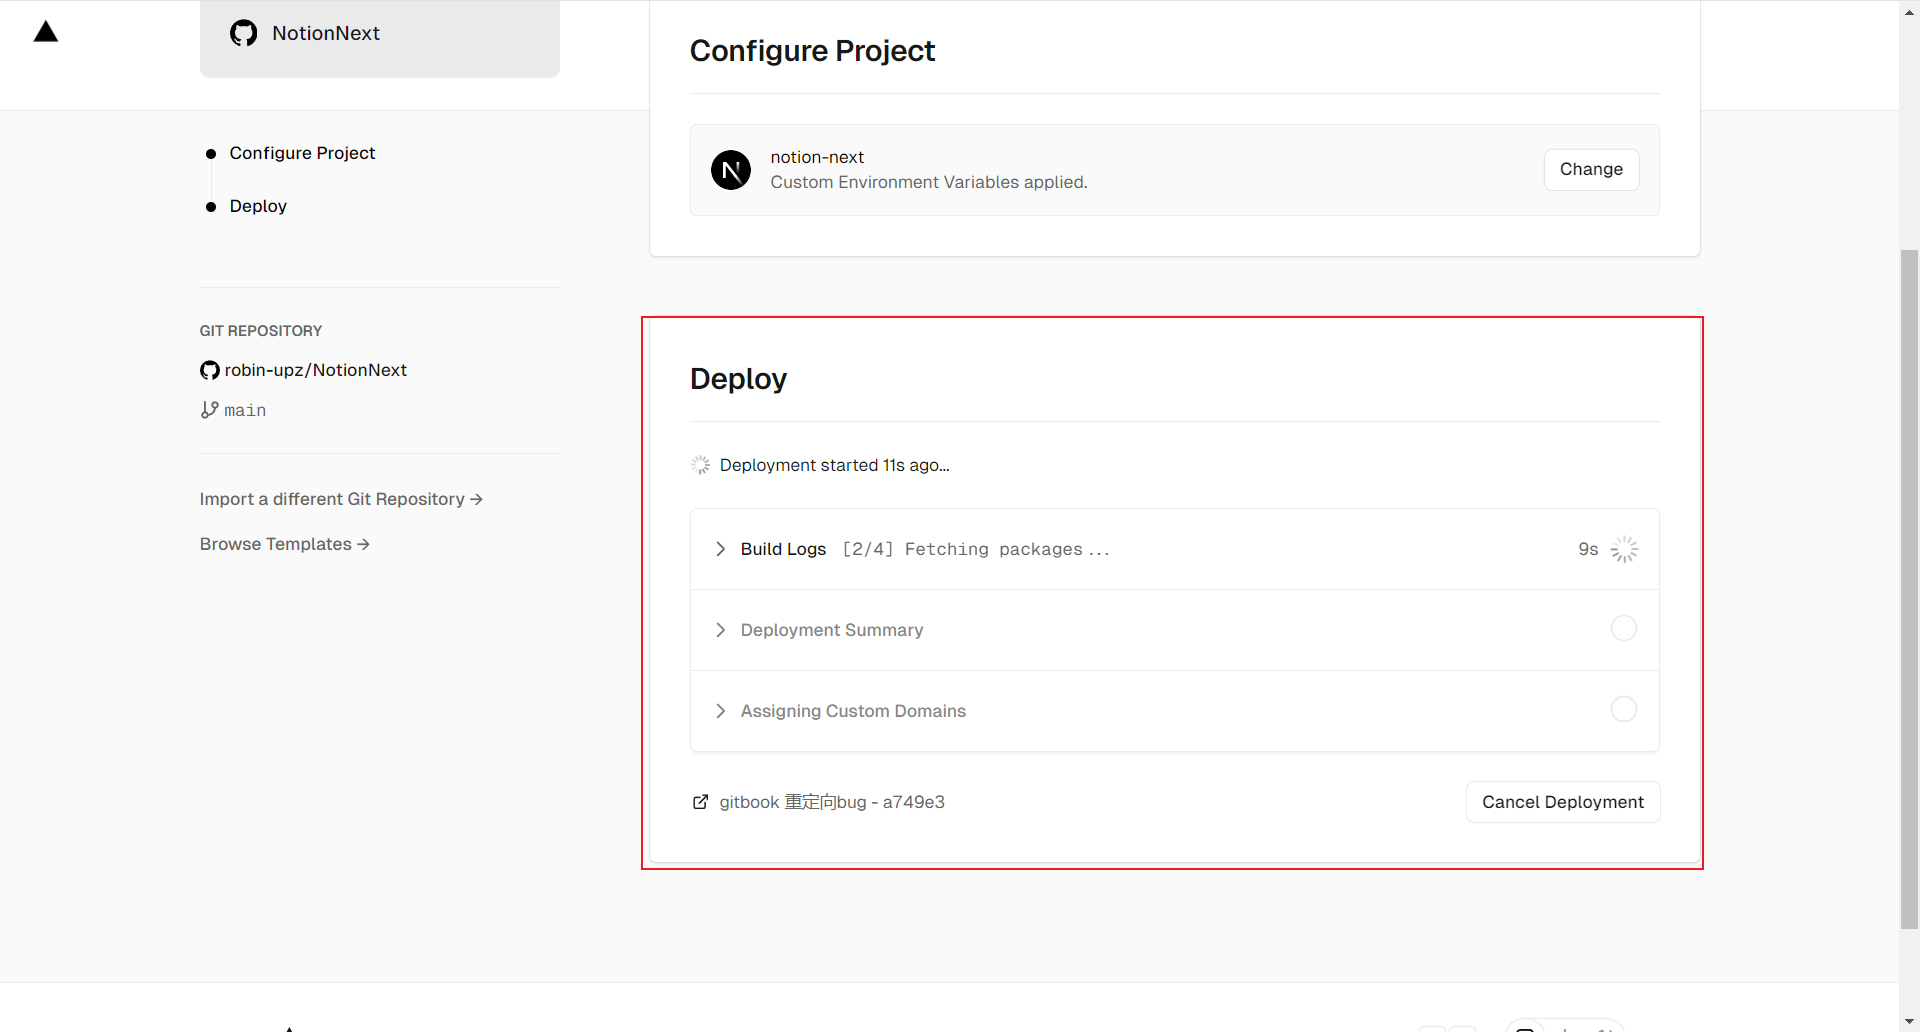
Task: Click the Change button for notion-next
Action: click(x=1591, y=170)
